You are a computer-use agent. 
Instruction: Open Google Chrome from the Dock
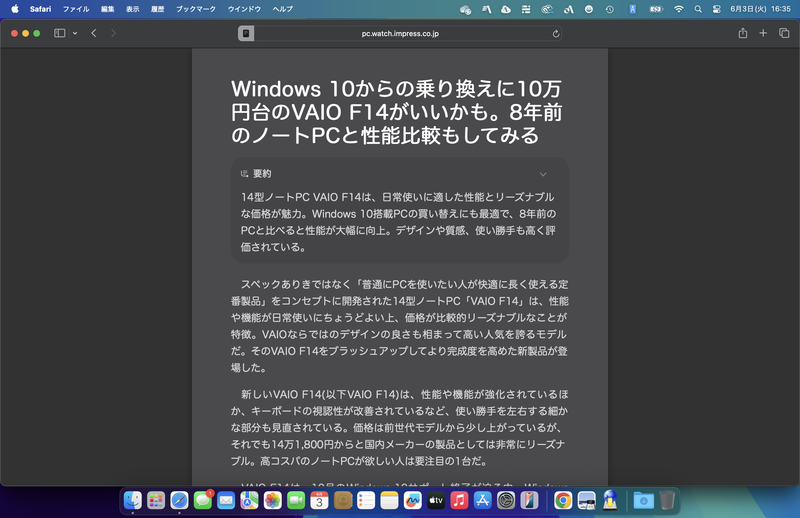coord(563,500)
